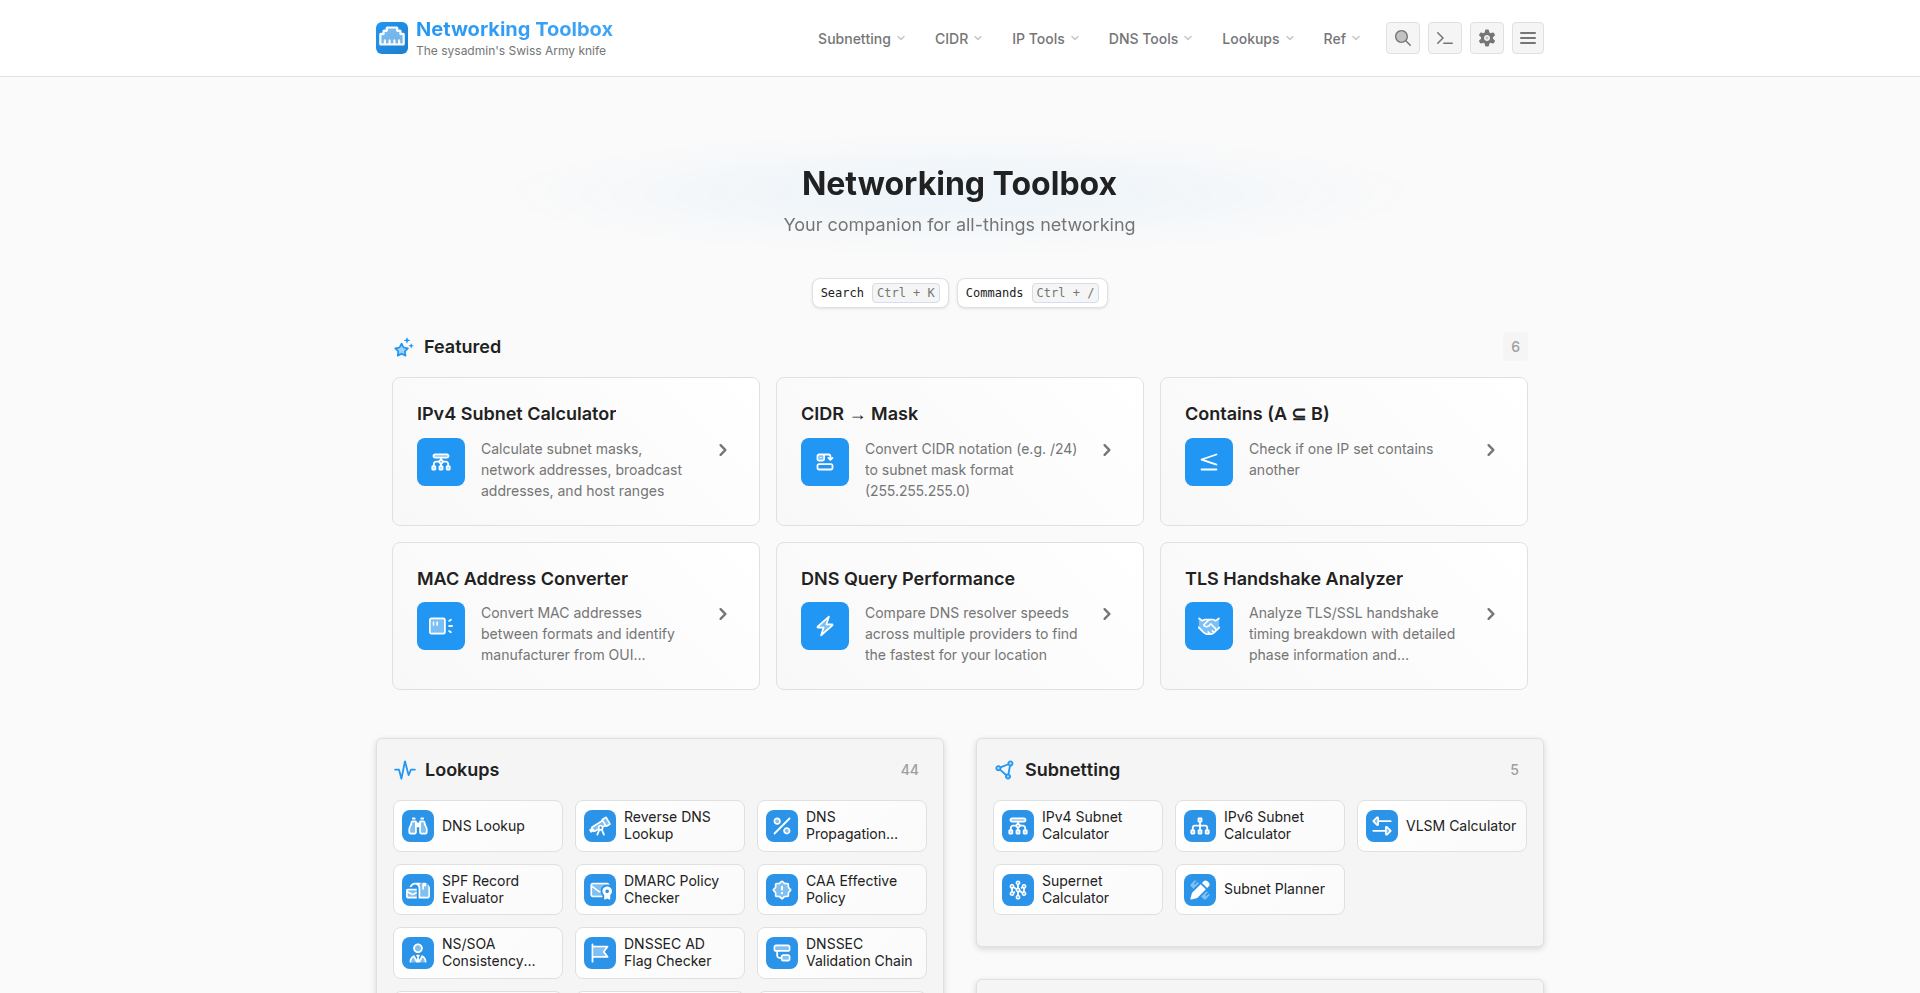The height and width of the screenshot is (993, 1920).
Task: Open the settings gear icon
Action: click(x=1487, y=38)
